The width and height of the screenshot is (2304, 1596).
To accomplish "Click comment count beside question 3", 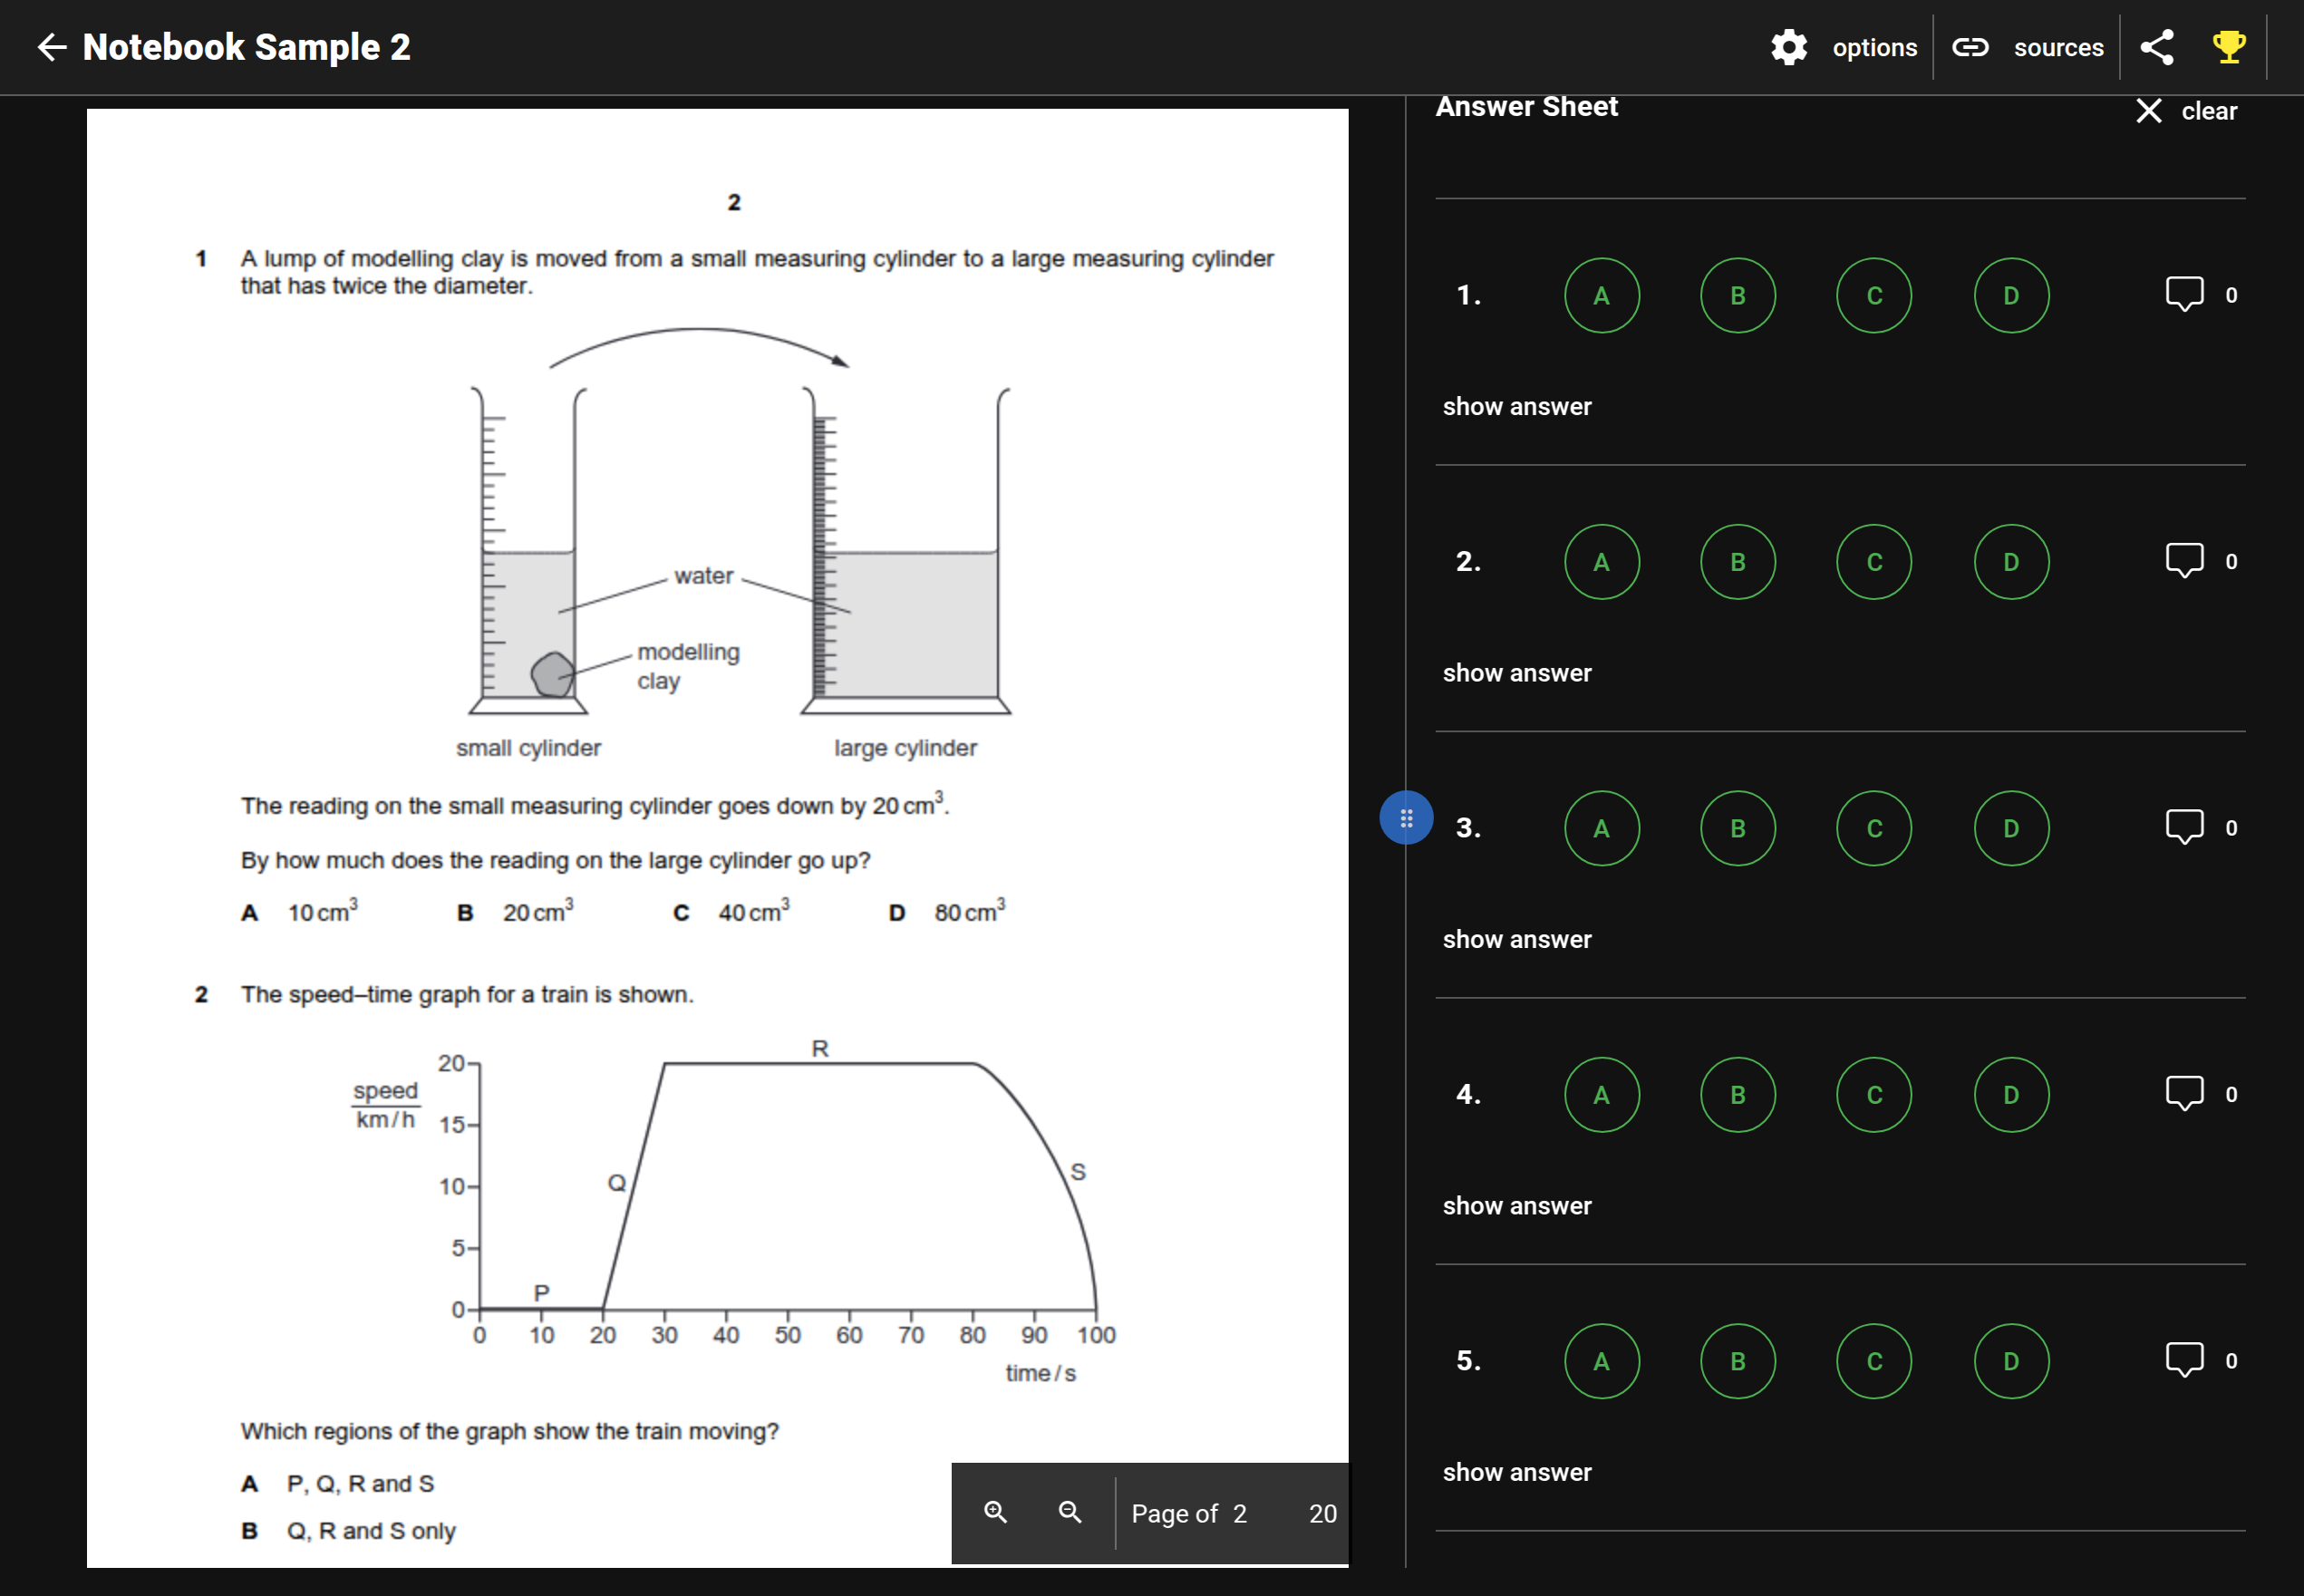I will point(2231,828).
